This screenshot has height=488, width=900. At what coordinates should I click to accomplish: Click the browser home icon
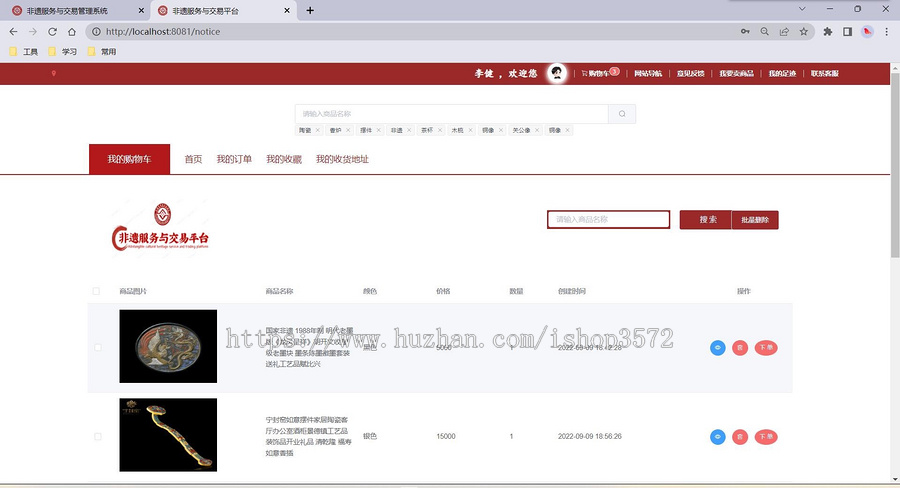(72, 32)
